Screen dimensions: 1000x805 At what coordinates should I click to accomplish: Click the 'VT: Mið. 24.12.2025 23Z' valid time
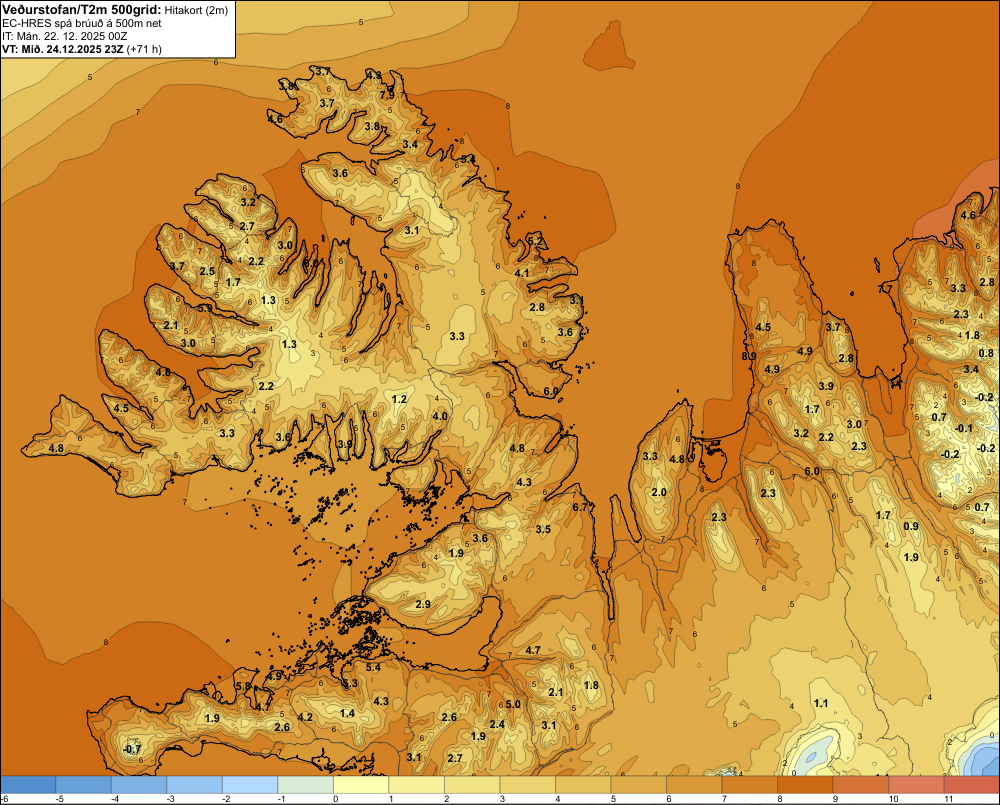(63, 49)
